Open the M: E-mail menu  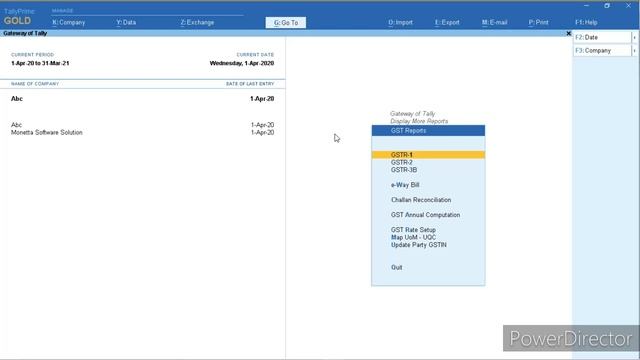[x=494, y=22]
